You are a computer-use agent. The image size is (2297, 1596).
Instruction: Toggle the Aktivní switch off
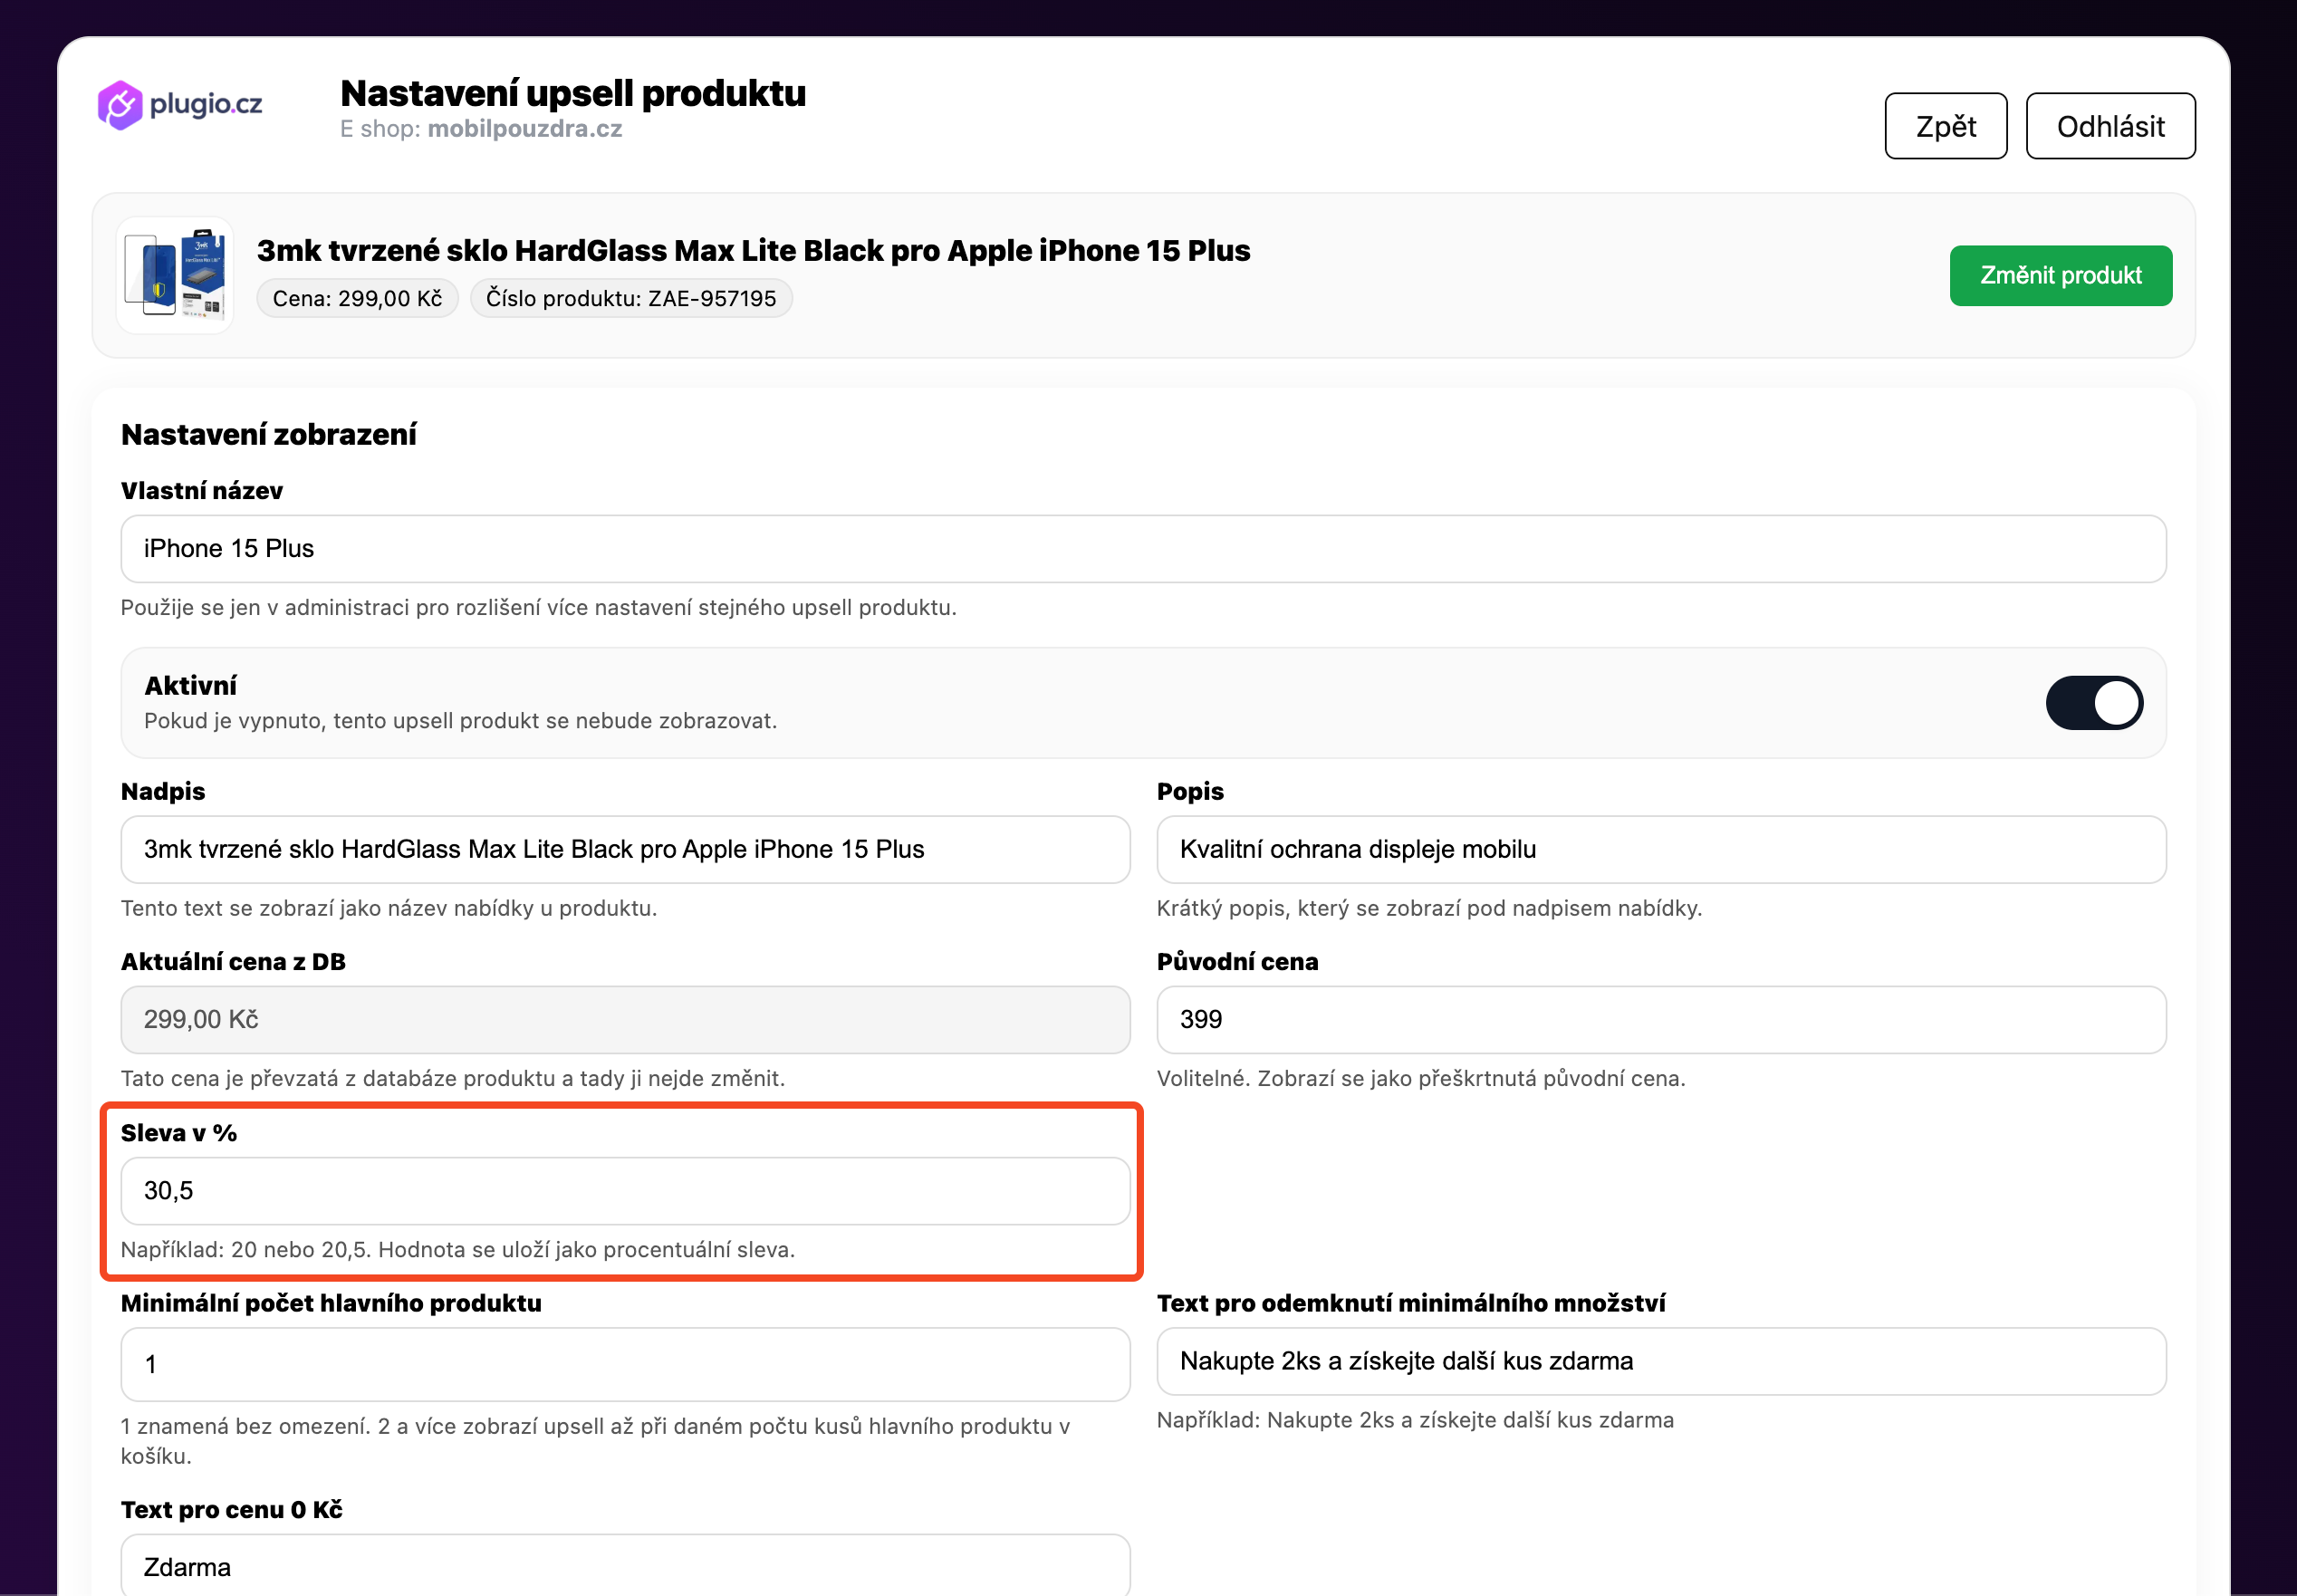pos(2094,703)
